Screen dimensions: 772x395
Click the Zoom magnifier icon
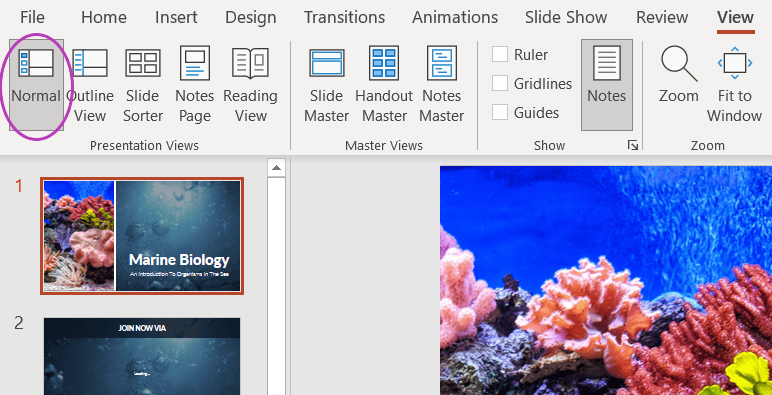(679, 64)
